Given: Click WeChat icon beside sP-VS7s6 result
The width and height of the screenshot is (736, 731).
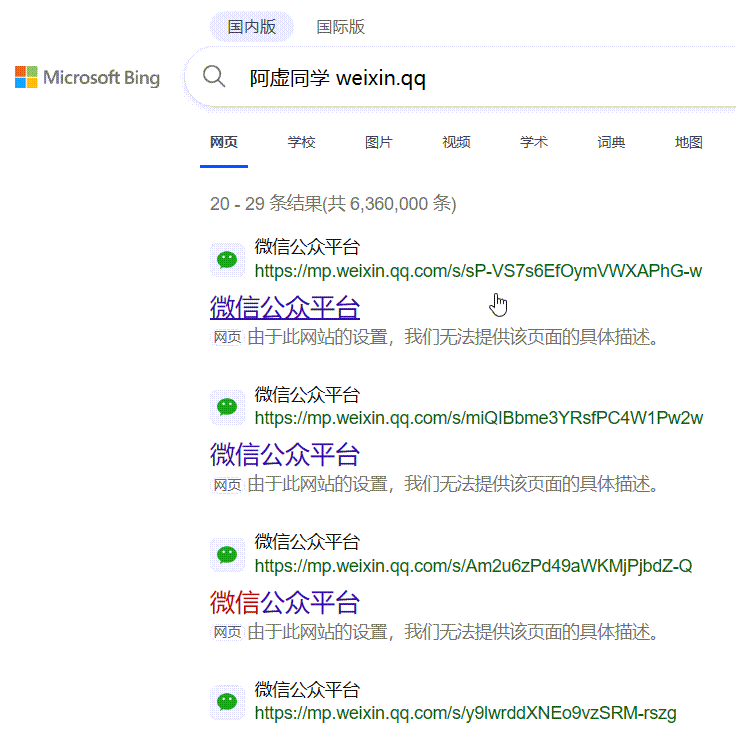Looking at the screenshot, I should tap(227, 260).
